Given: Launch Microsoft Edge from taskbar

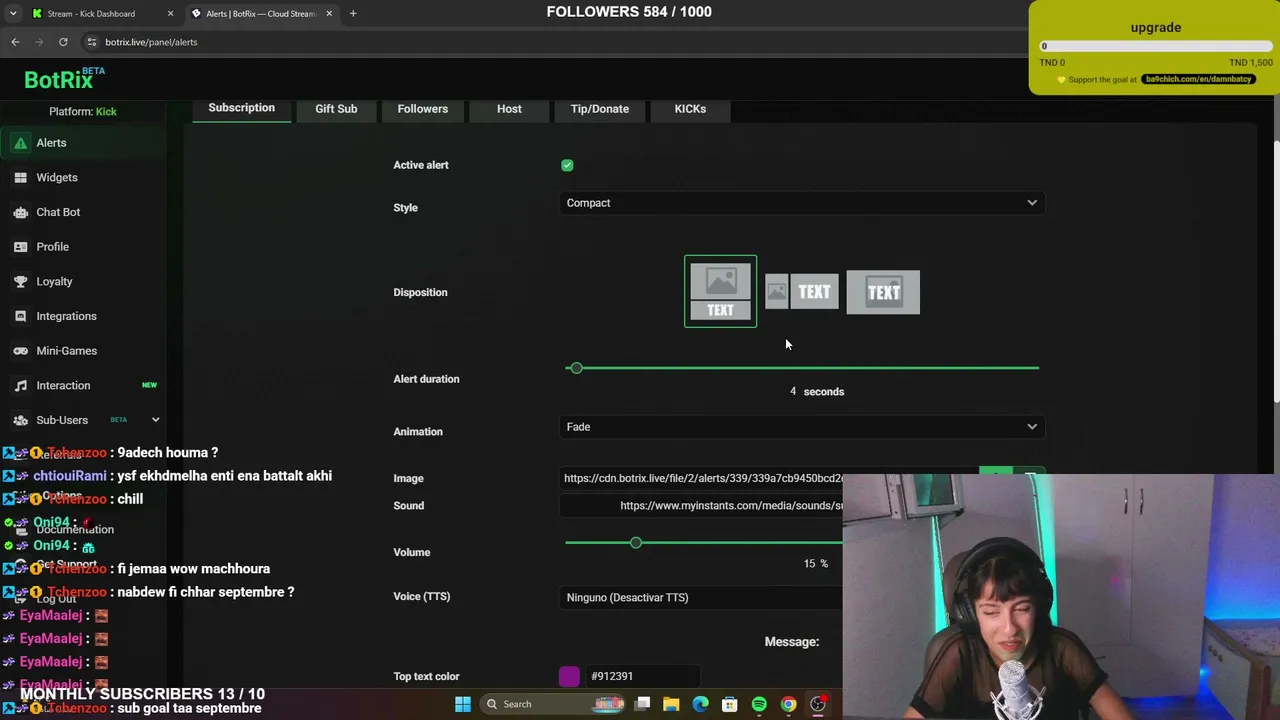Looking at the screenshot, I should 700,704.
